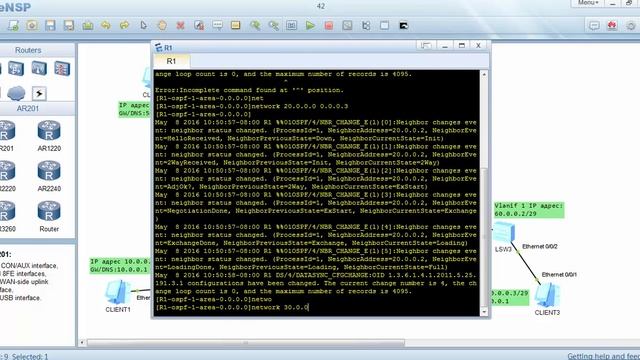This screenshot has height=360, width=640.
Task: Create a new topology from toolbar
Action: (x=13, y=25)
